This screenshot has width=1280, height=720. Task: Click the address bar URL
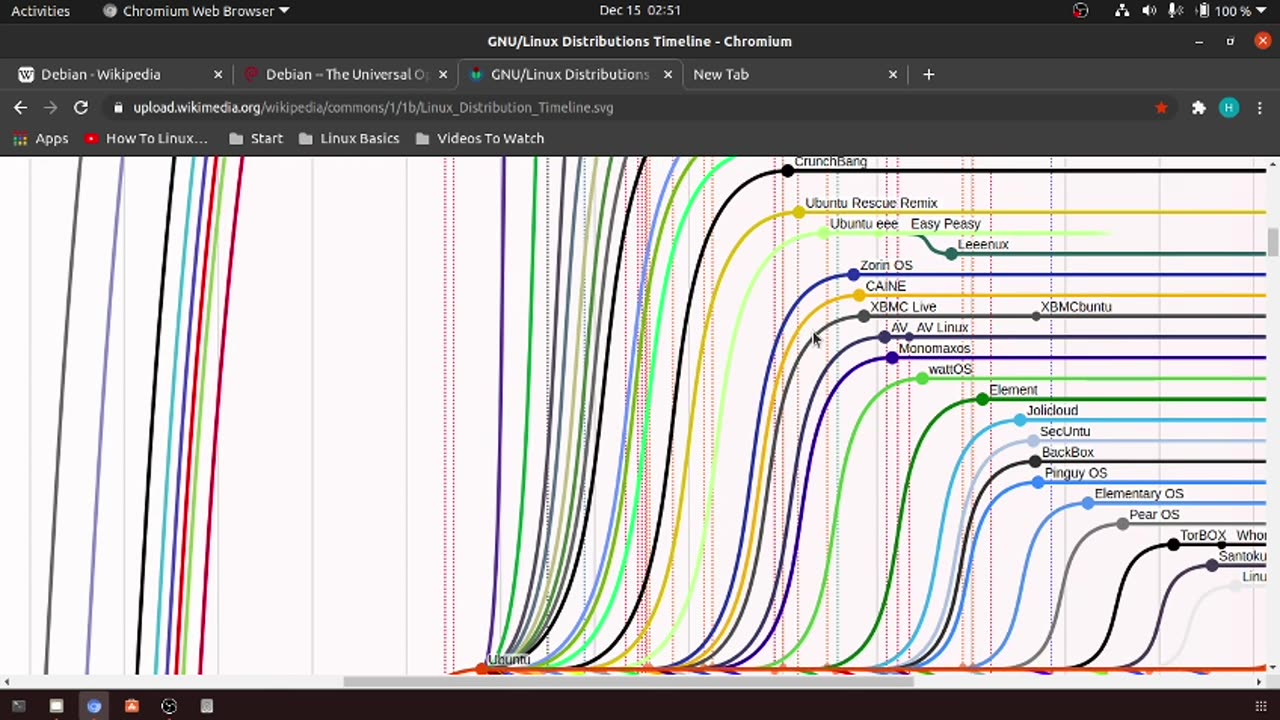373,107
